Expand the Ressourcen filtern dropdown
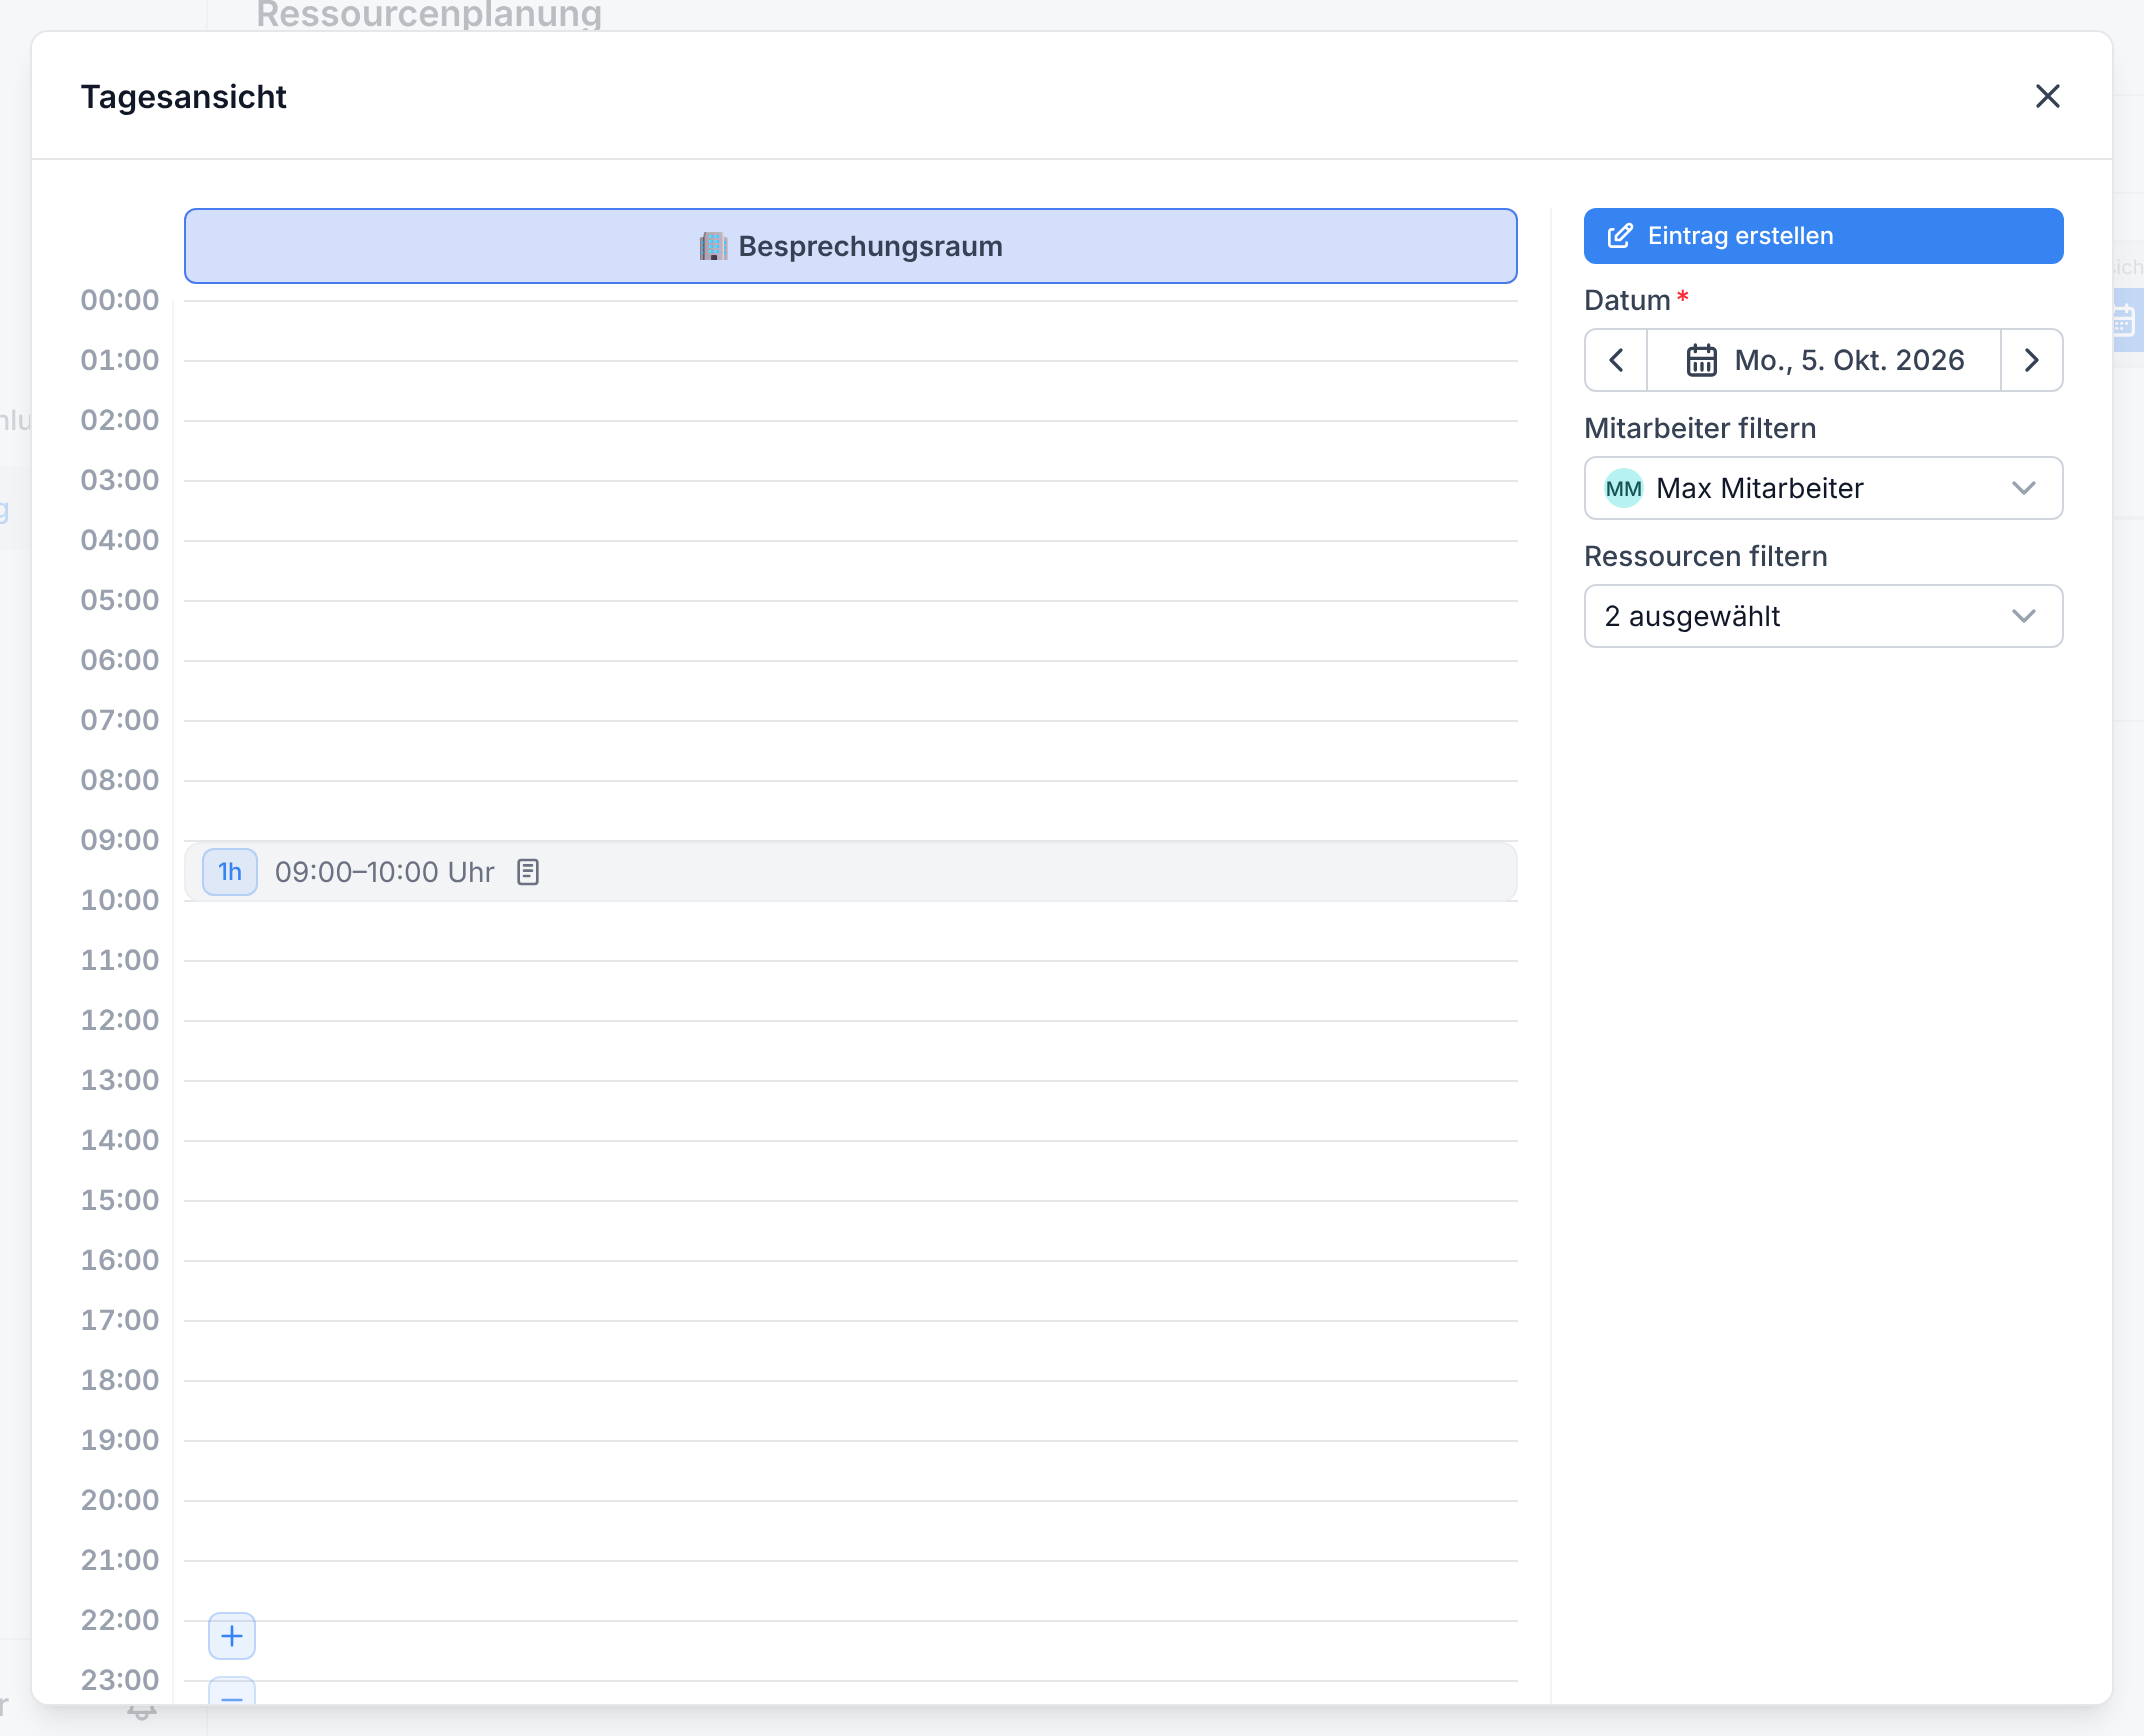 click(1823, 616)
